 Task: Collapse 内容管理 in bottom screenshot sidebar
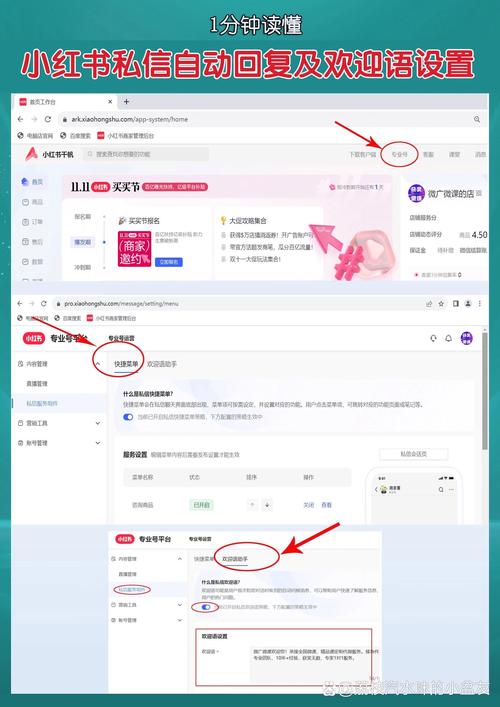(180, 559)
